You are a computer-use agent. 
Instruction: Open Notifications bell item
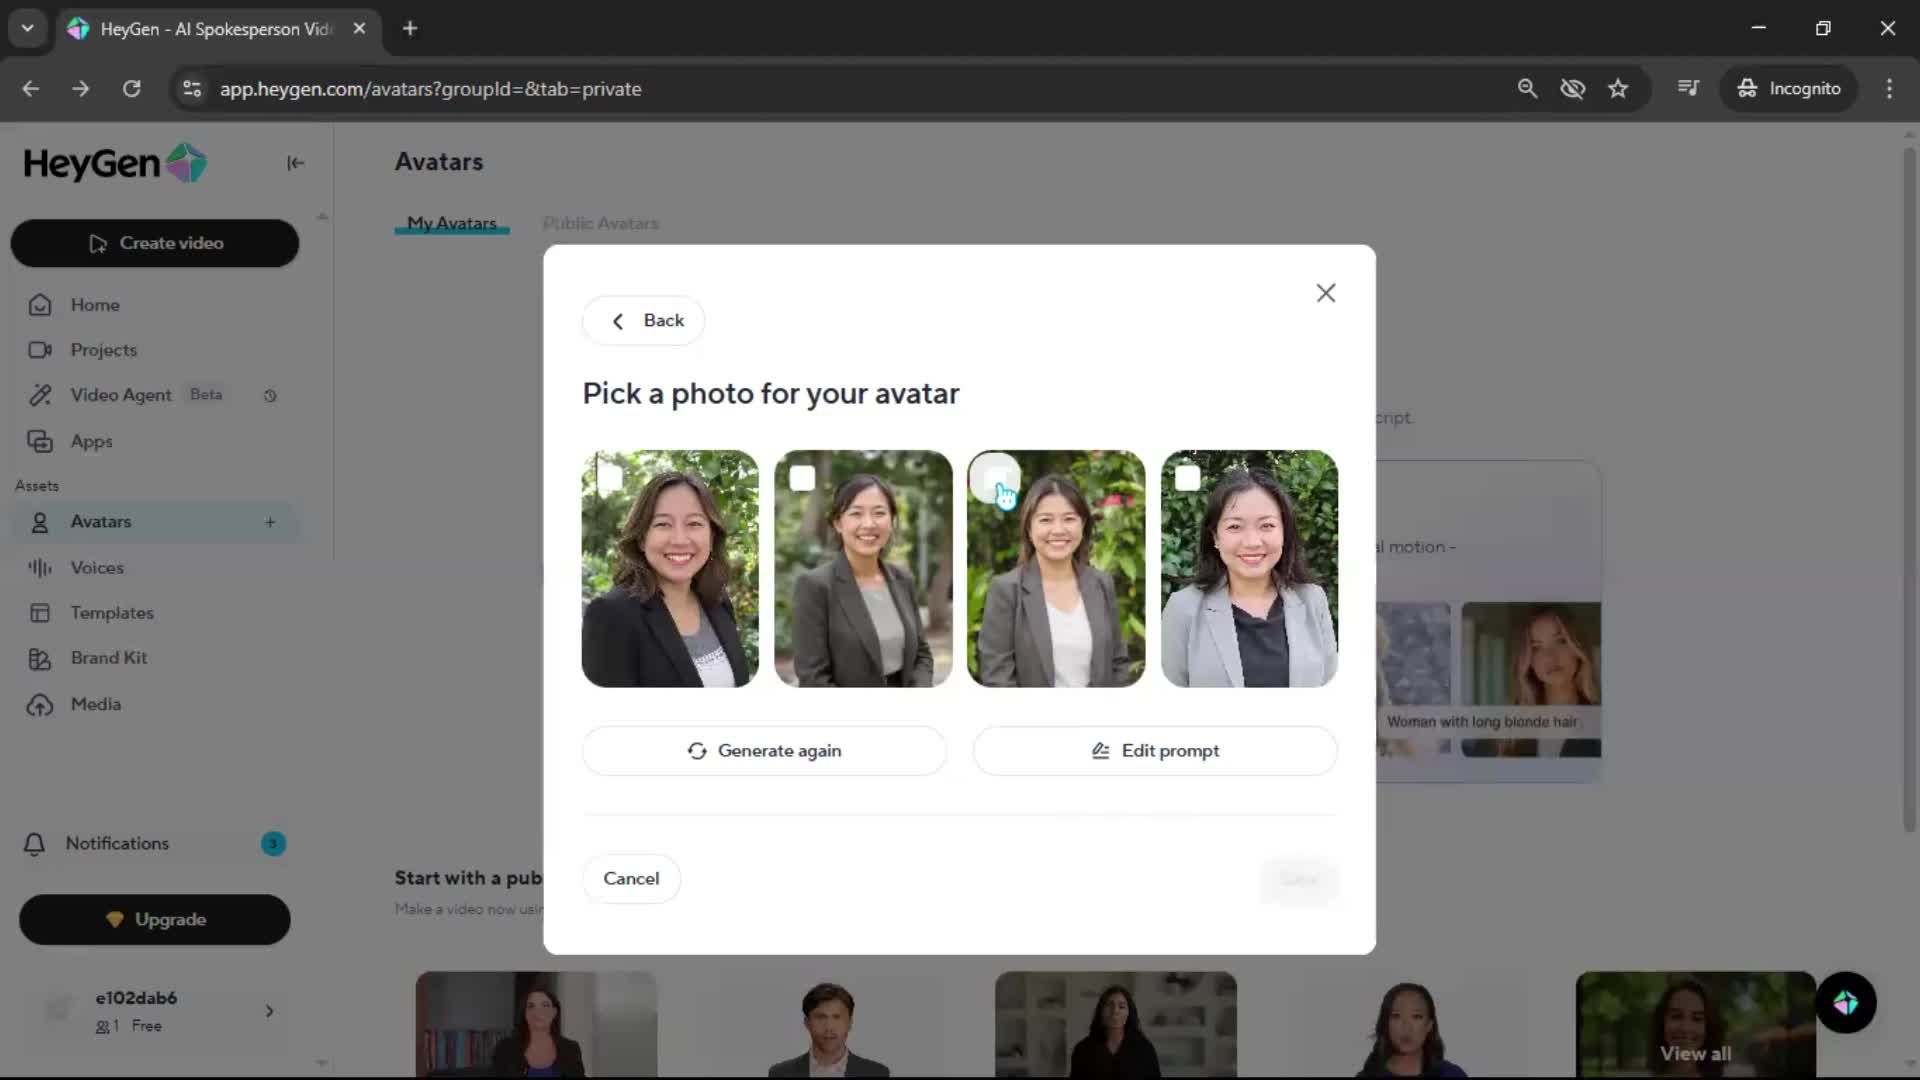point(117,843)
